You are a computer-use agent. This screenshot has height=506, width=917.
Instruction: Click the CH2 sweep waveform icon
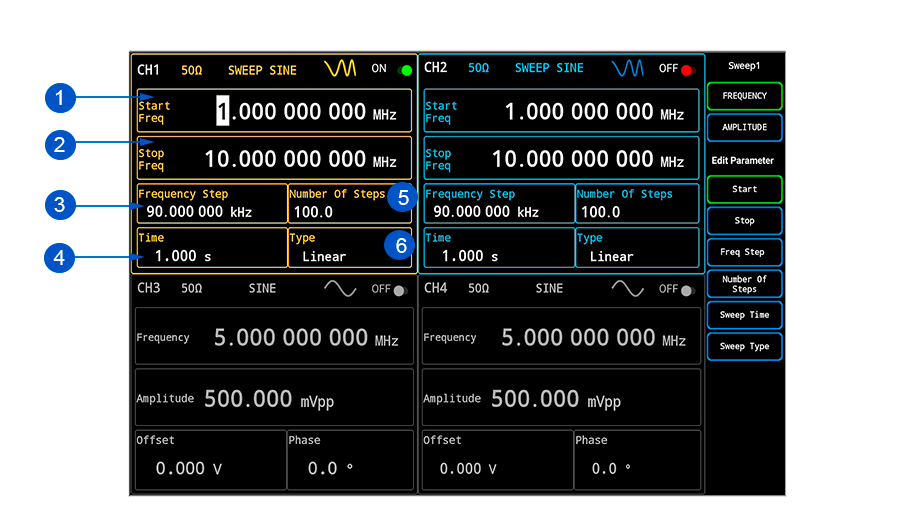[628, 68]
